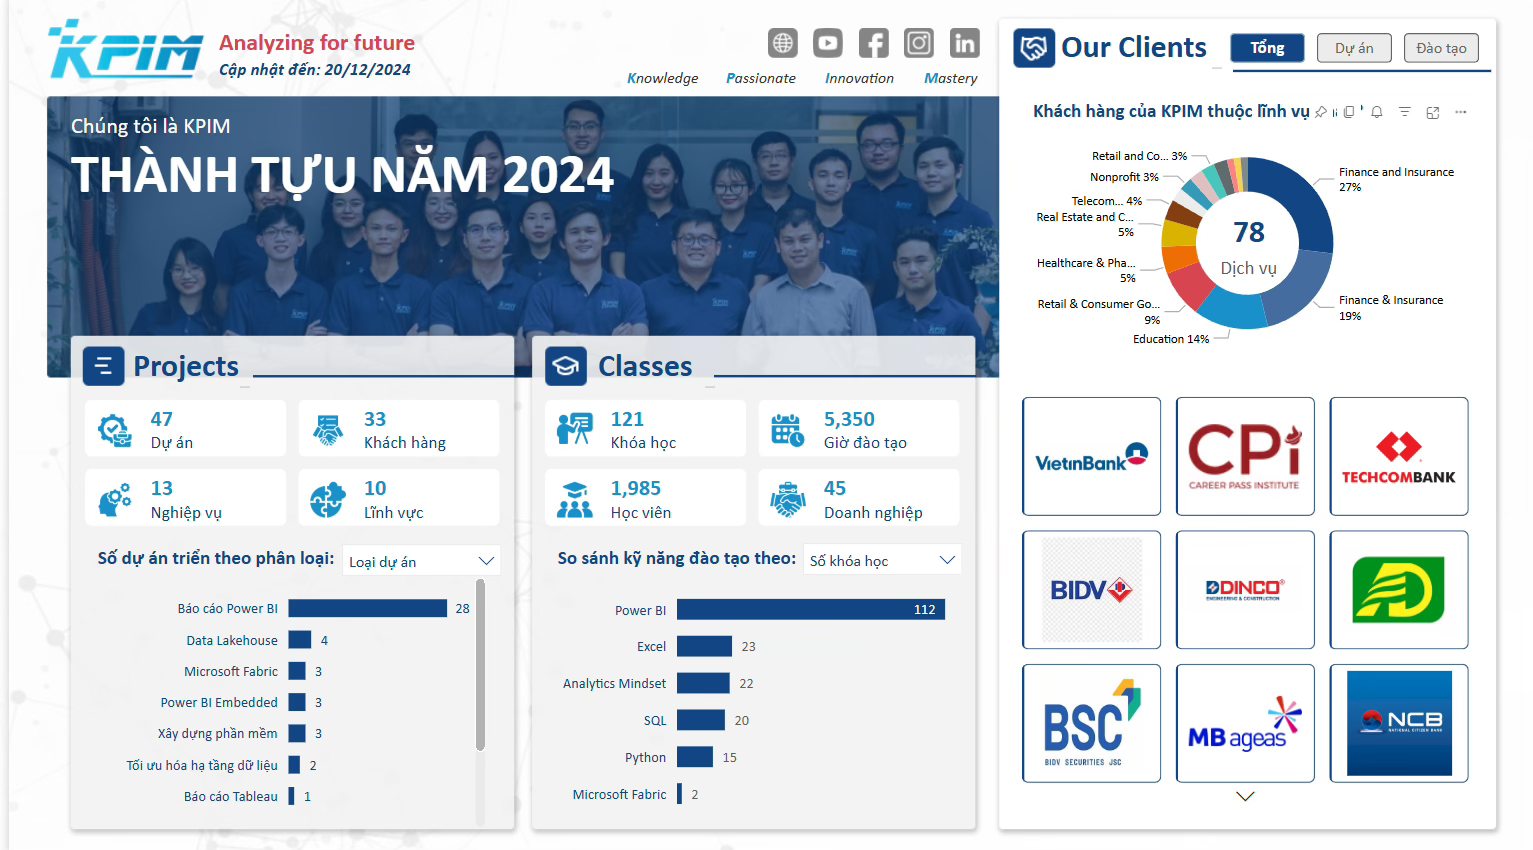The height and width of the screenshot is (850, 1533).
Task: Click the Data Lakehouse bar
Action: 300,640
